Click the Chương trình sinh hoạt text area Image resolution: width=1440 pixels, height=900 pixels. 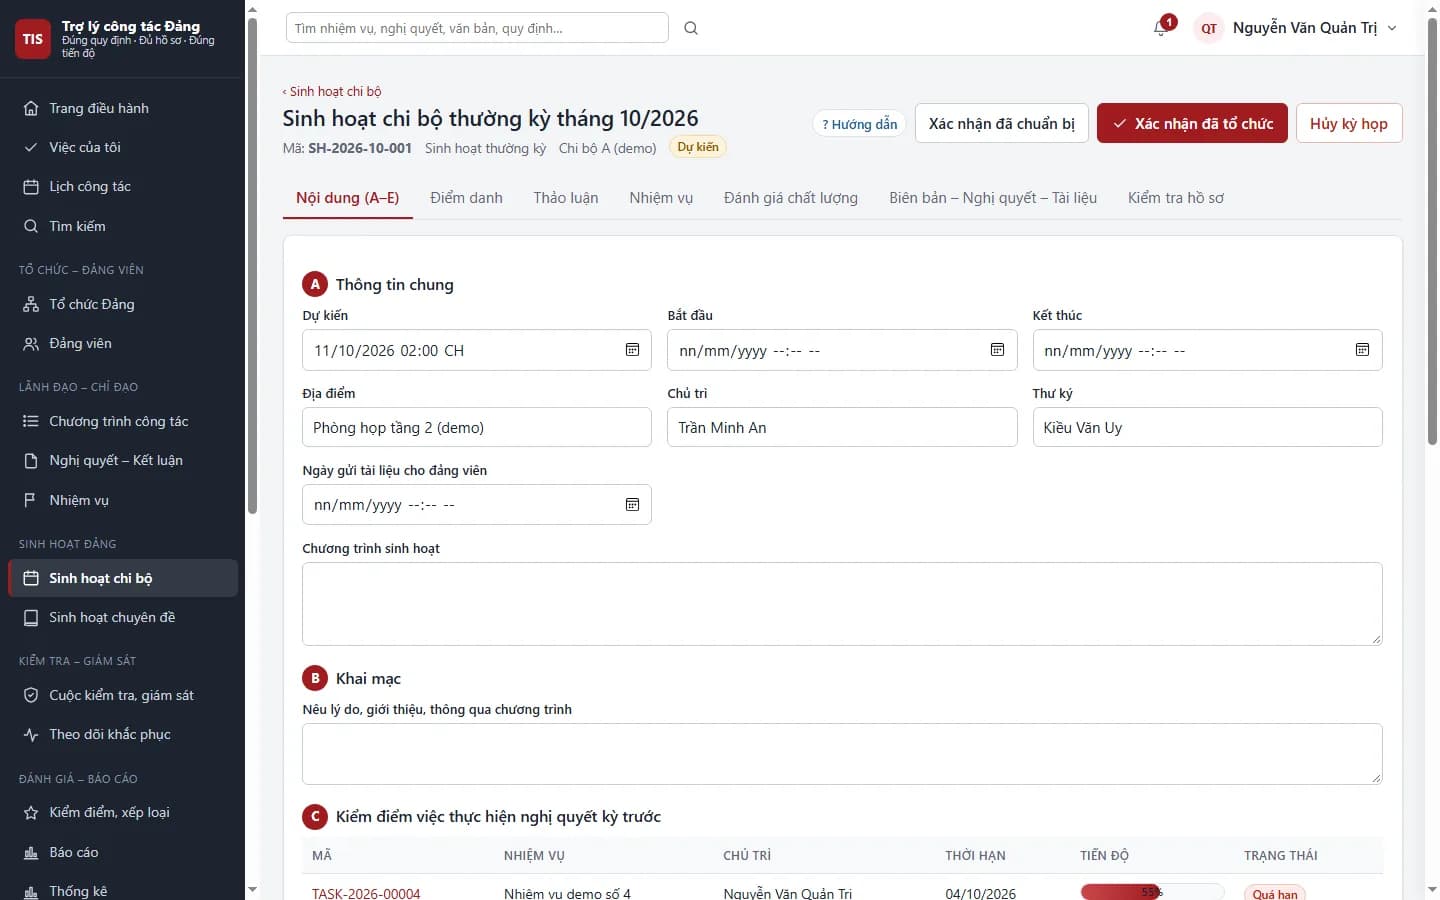[842, 604]
